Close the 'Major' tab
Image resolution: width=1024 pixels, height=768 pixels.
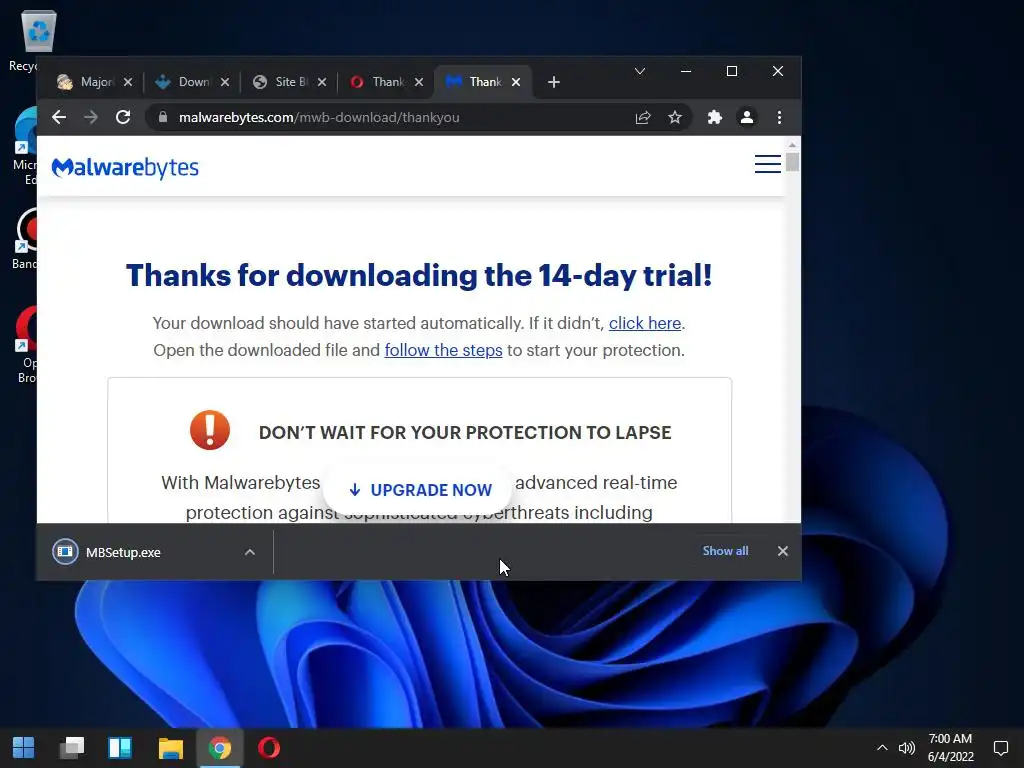[128, 82]
